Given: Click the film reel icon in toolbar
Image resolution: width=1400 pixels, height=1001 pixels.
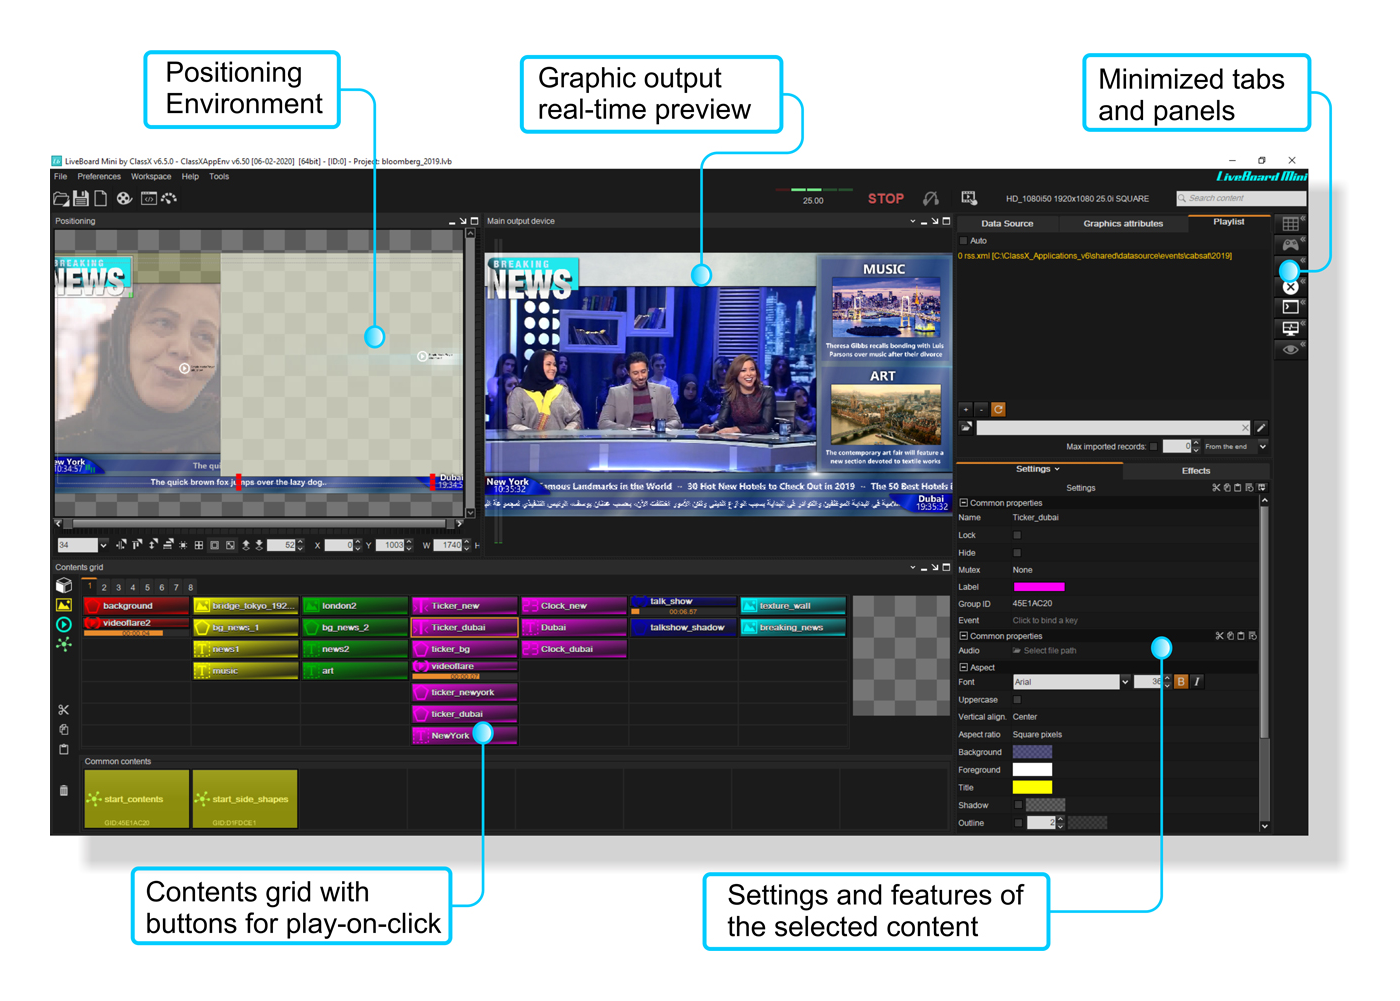Looking at the screenshot, I should coord(124,199).
